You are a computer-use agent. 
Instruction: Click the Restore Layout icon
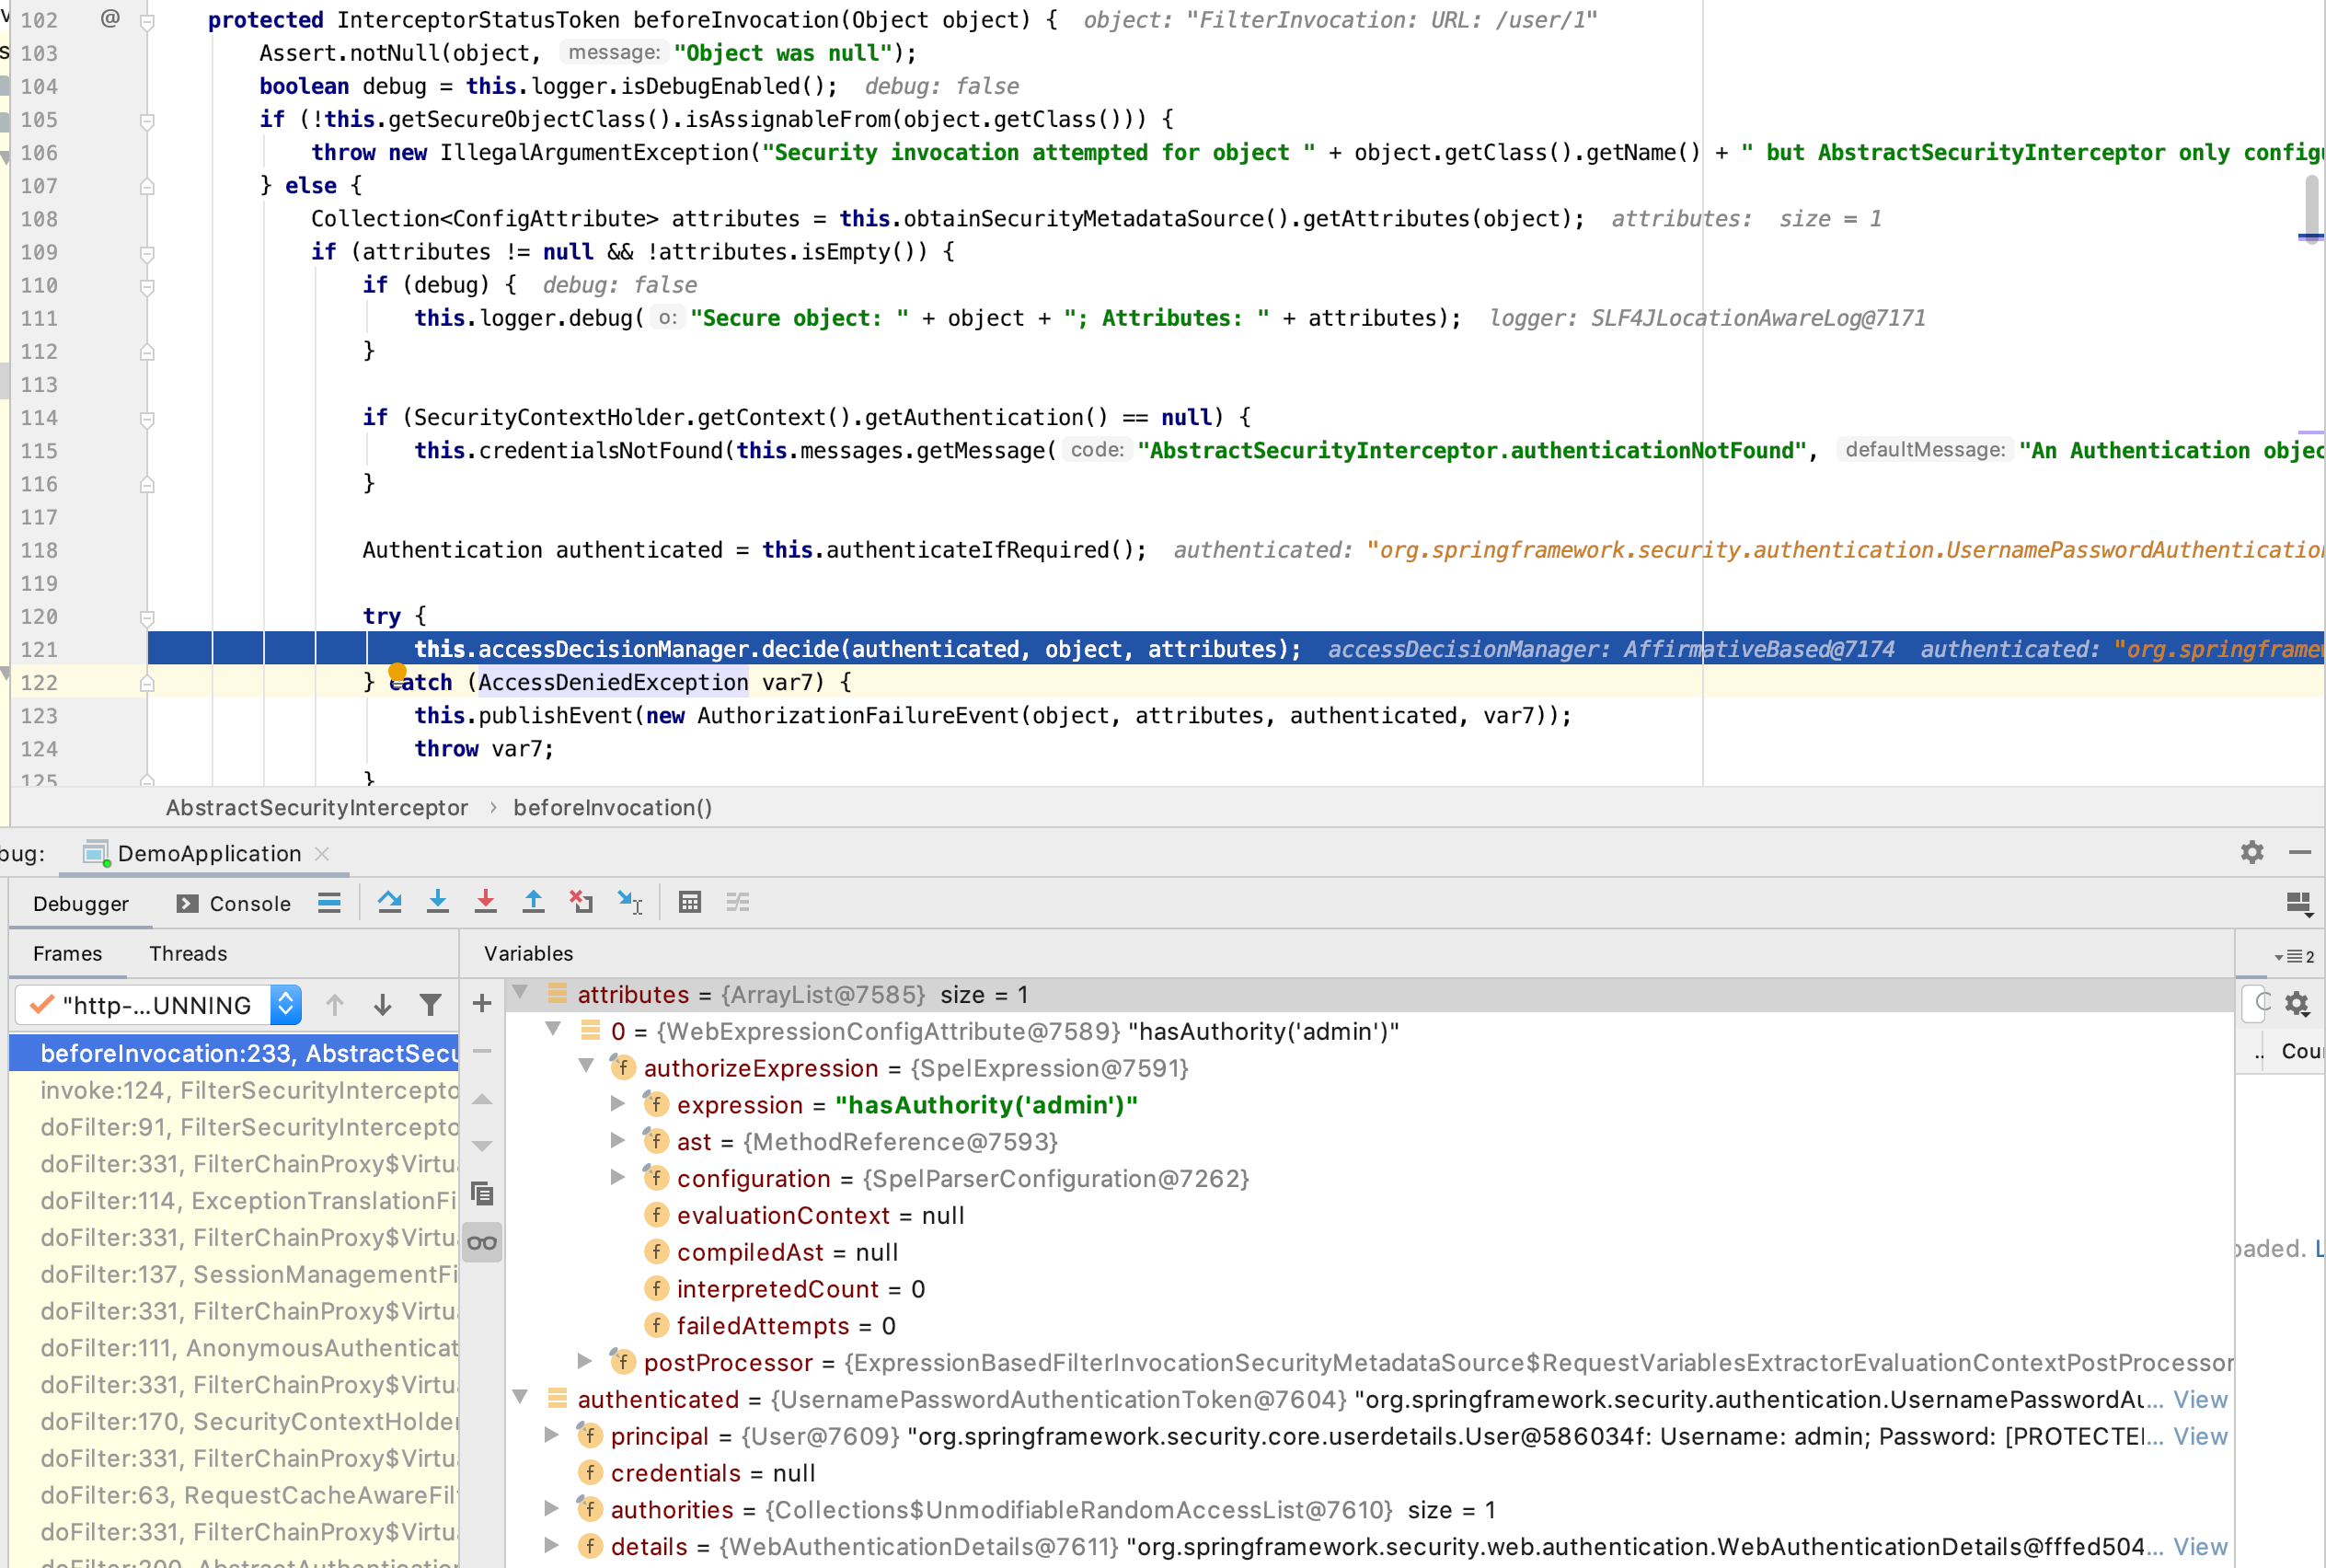2299,904
